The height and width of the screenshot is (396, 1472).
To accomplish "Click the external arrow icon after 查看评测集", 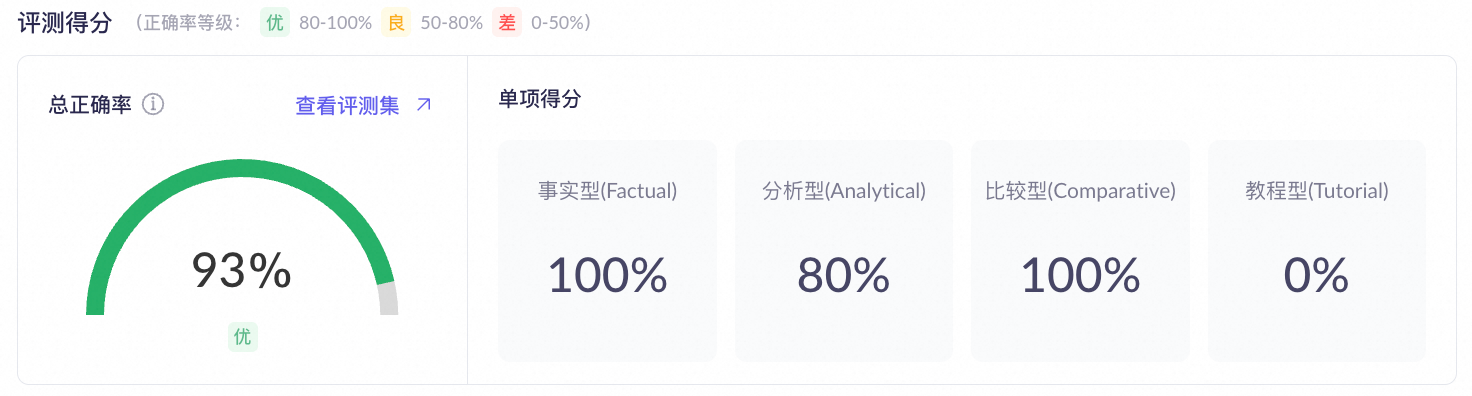I will 424,104.
